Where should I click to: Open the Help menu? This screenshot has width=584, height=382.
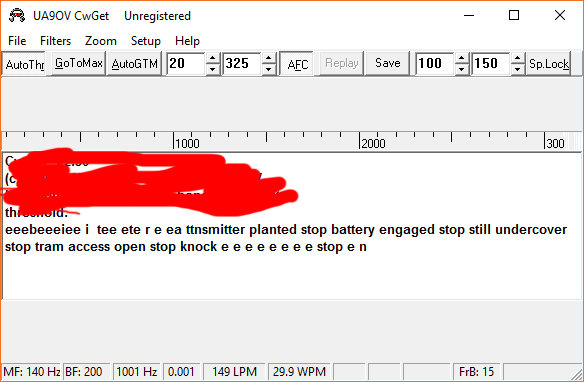click(x=187, y=41)
